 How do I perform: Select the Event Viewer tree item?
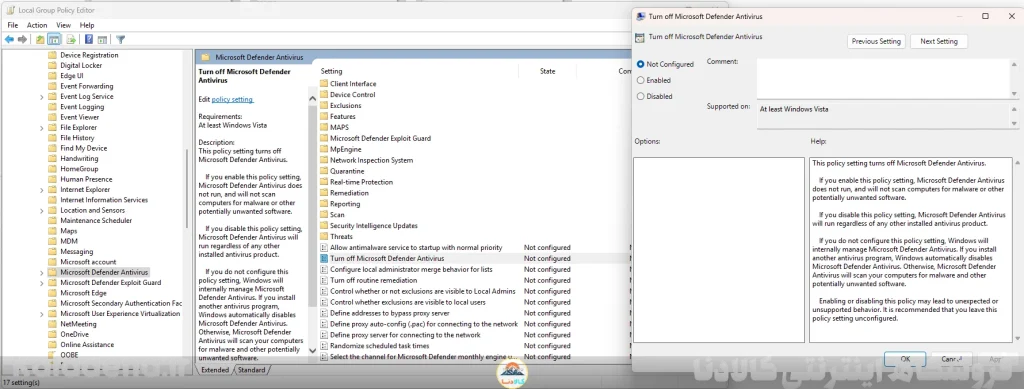(x=80, y=117)
